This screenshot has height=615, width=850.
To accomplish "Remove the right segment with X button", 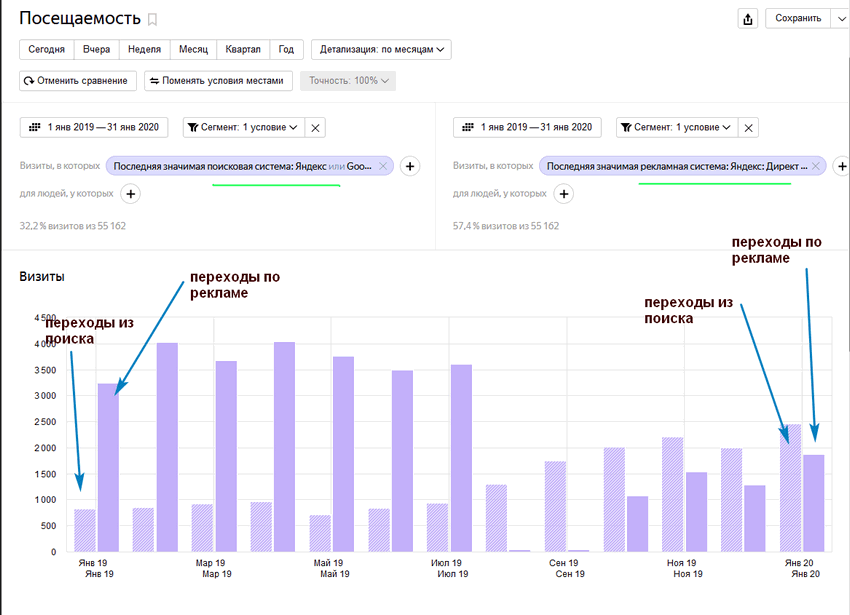I will [x=749, y=127].
